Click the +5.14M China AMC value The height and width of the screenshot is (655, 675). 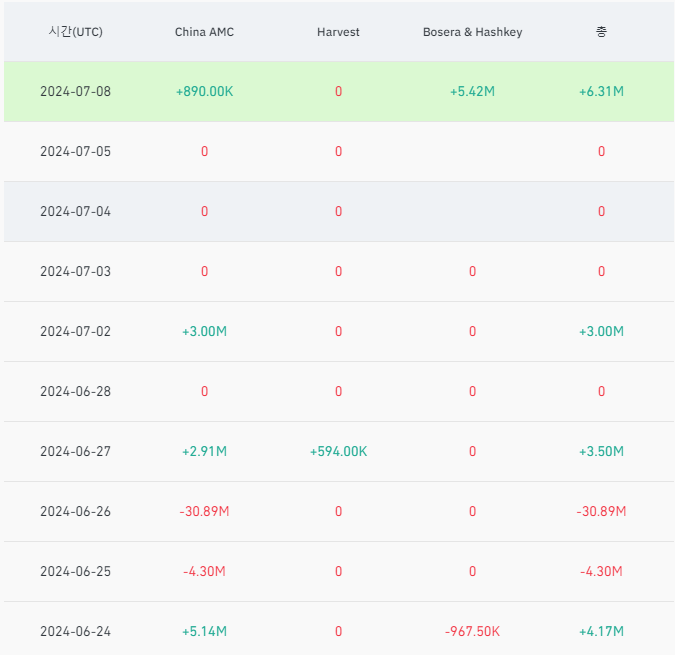(204, 631)
